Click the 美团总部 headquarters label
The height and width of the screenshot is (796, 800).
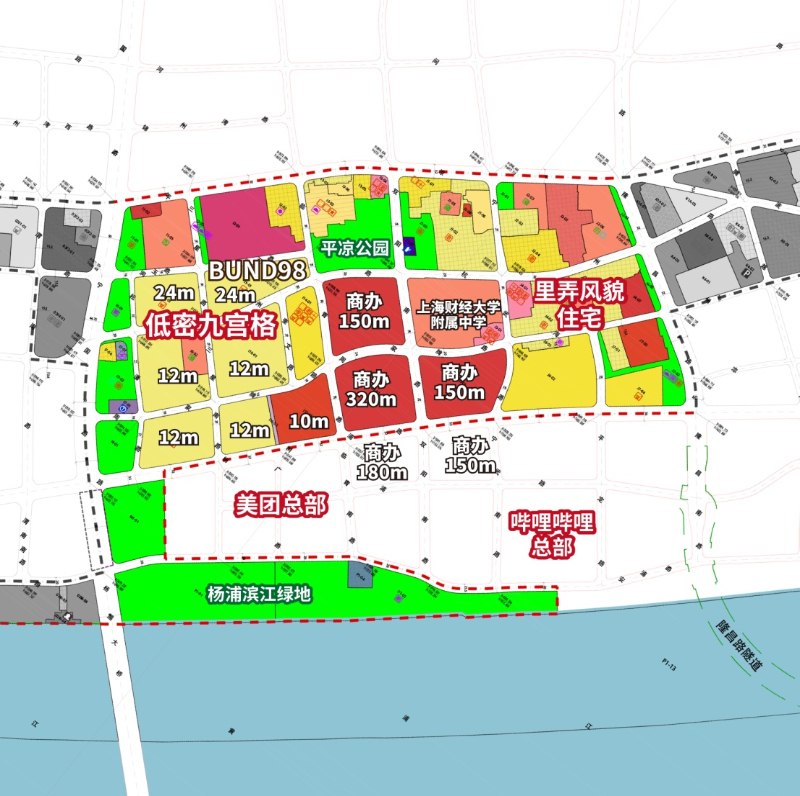tap(280, 505)
